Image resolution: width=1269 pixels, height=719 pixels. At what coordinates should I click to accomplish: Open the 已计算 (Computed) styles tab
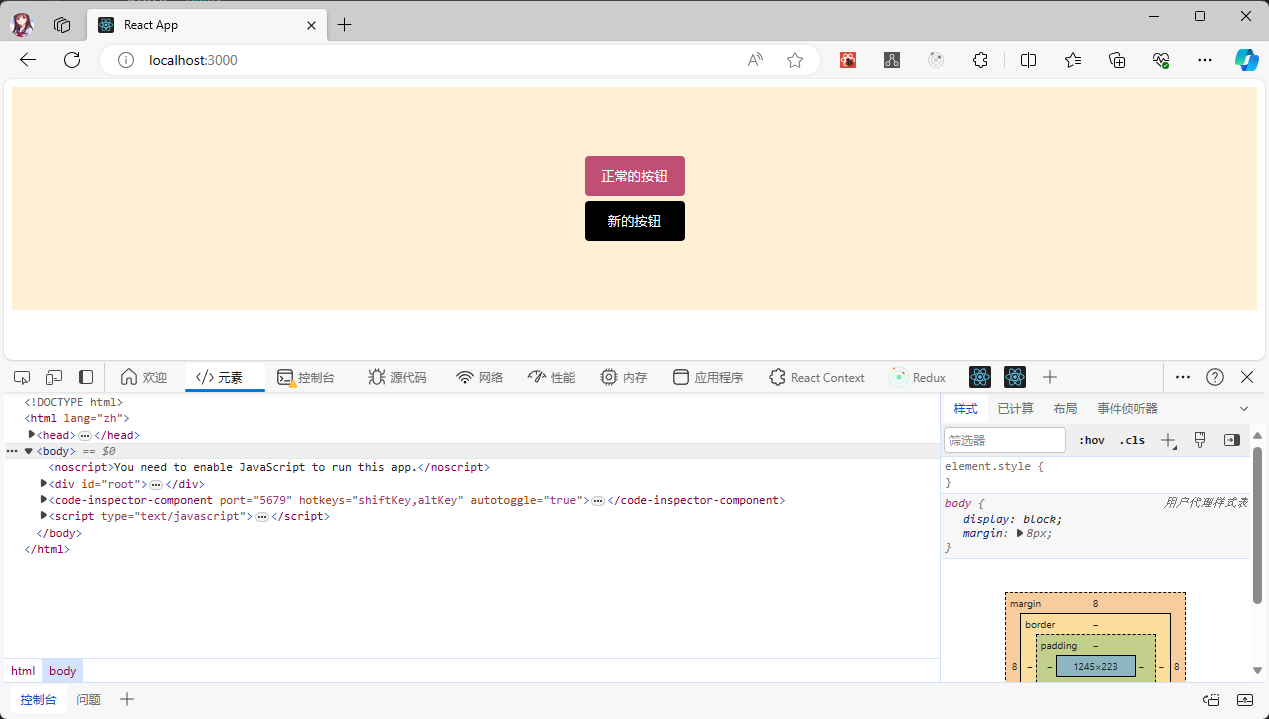tap(1015, 409)
